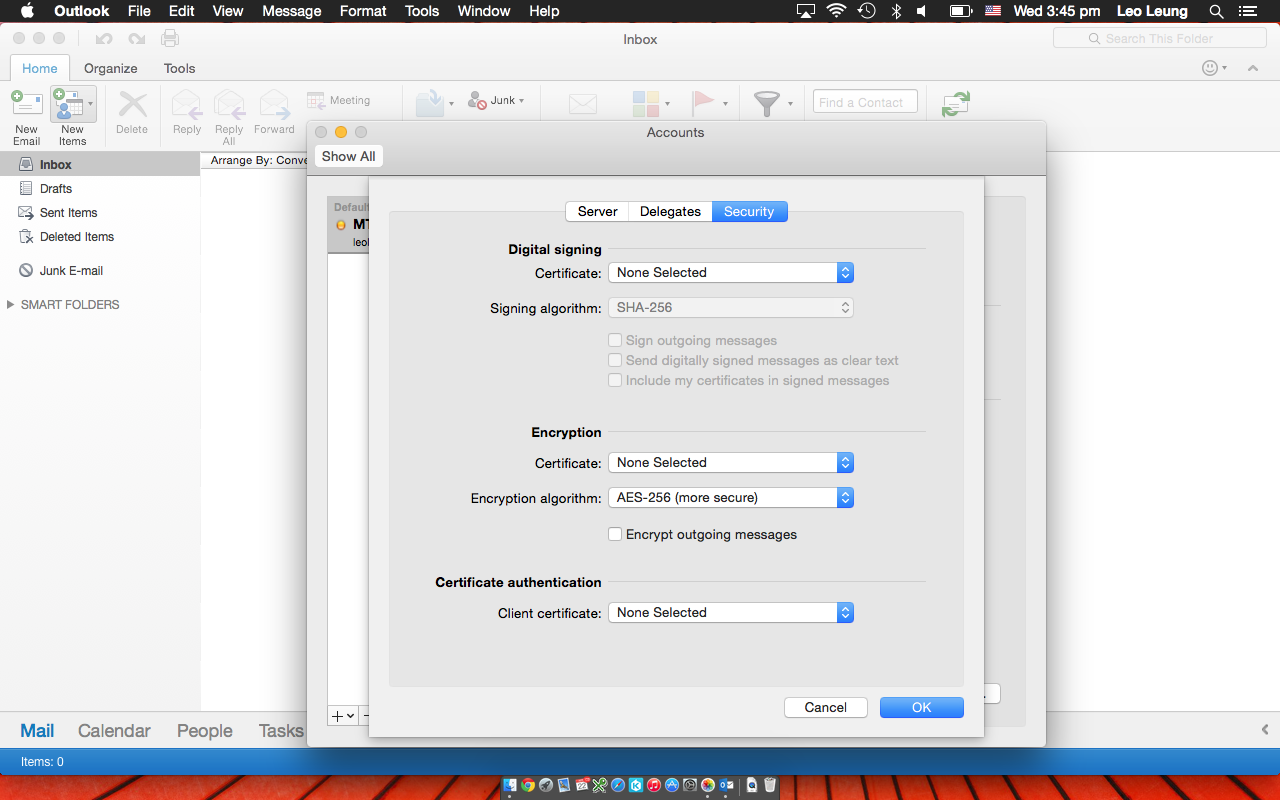Open Finder from the Dock
The image size is (1280, 800).
(x=510, y=786)
